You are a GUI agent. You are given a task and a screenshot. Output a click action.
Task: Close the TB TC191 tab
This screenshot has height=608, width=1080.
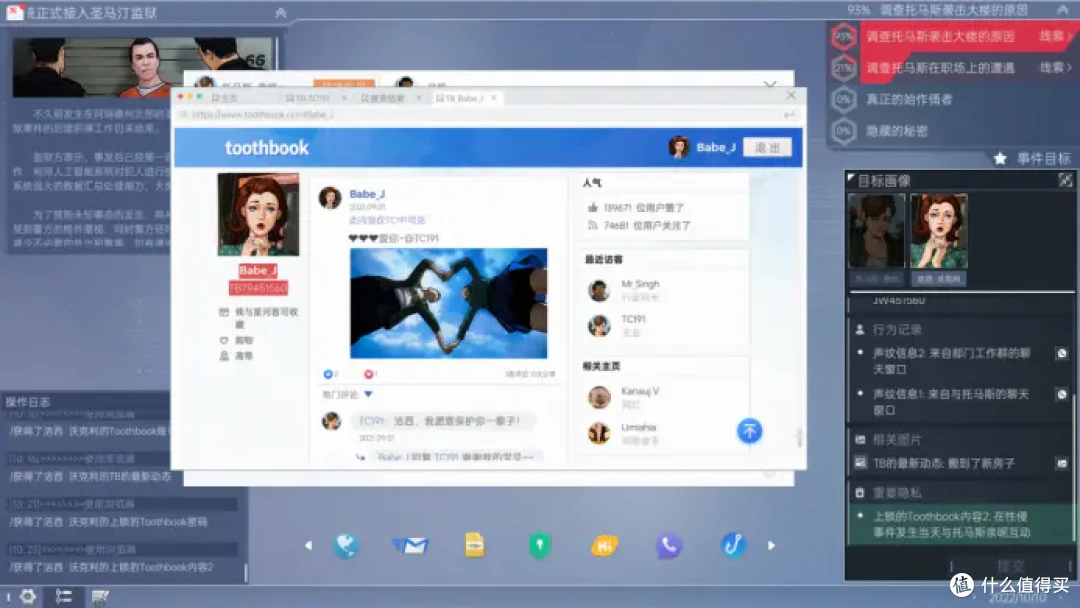344,98
